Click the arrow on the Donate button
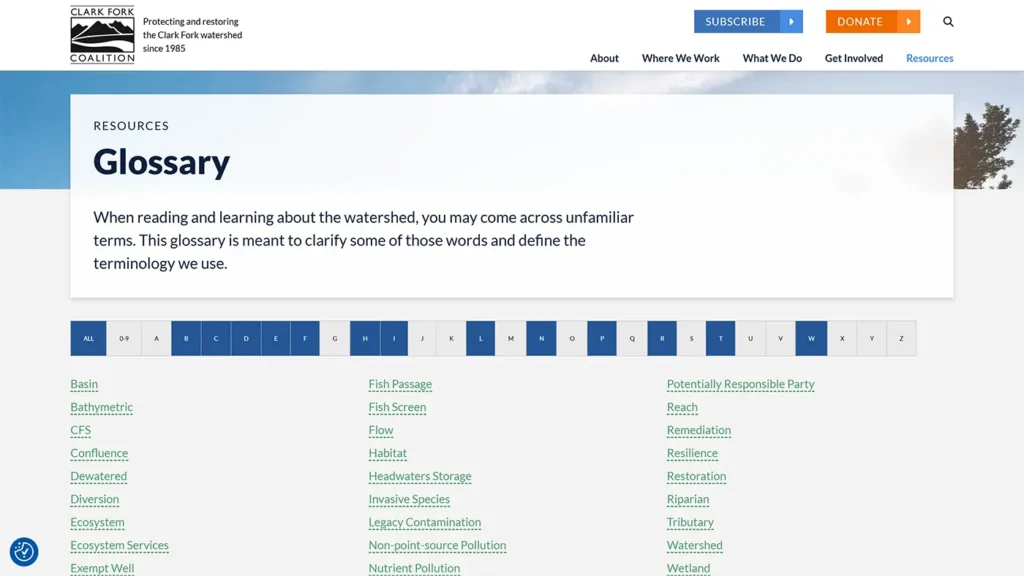The height and width of the screenshot is (576, 1024). (x=908, y=22)
